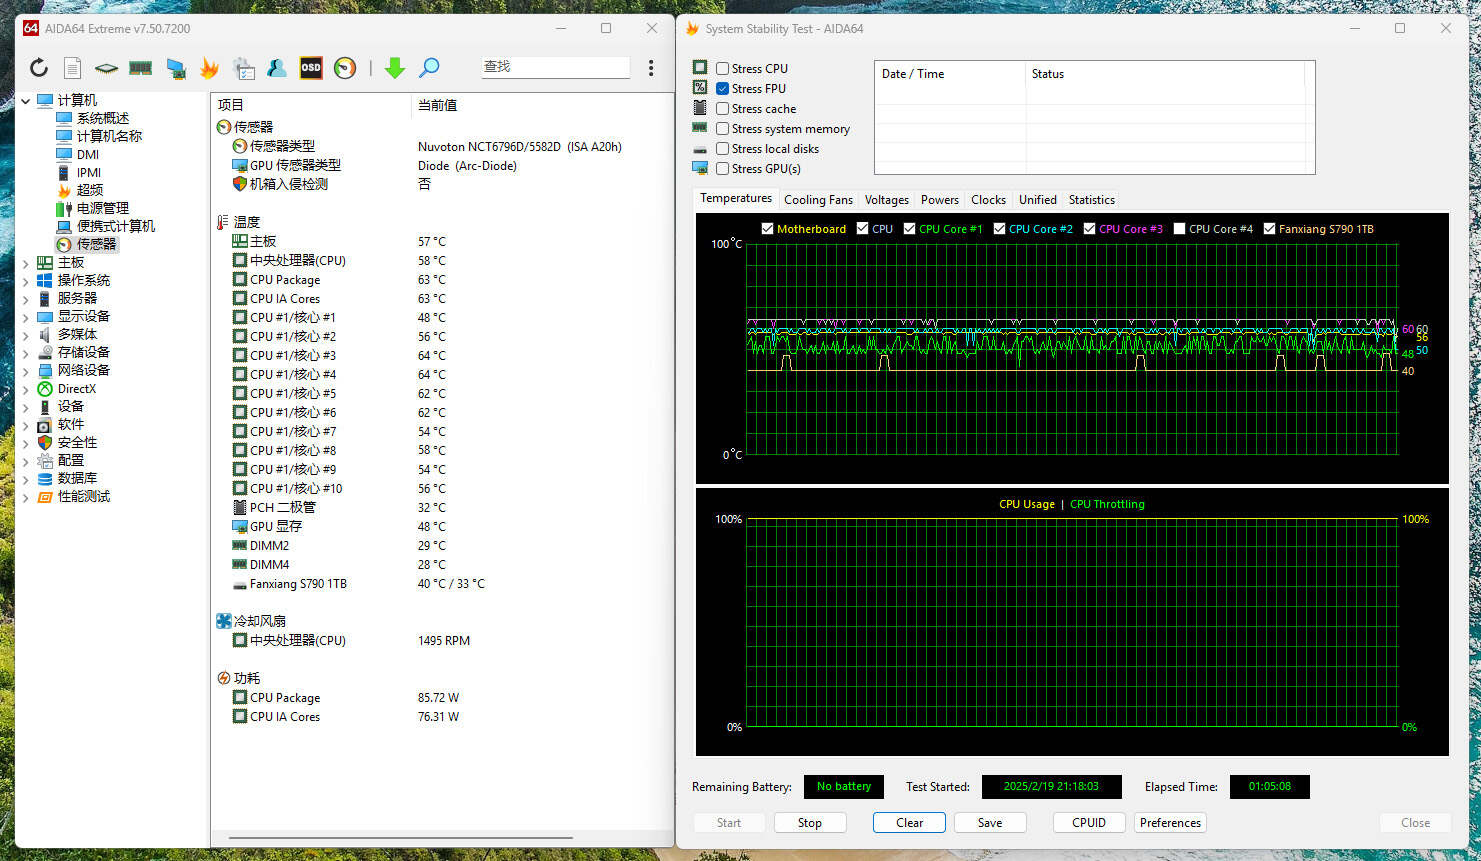This screenshot has height=861, width=1481.
Task: Enable CPU Core #4 graph checkbox
Action: (1179, 229)
